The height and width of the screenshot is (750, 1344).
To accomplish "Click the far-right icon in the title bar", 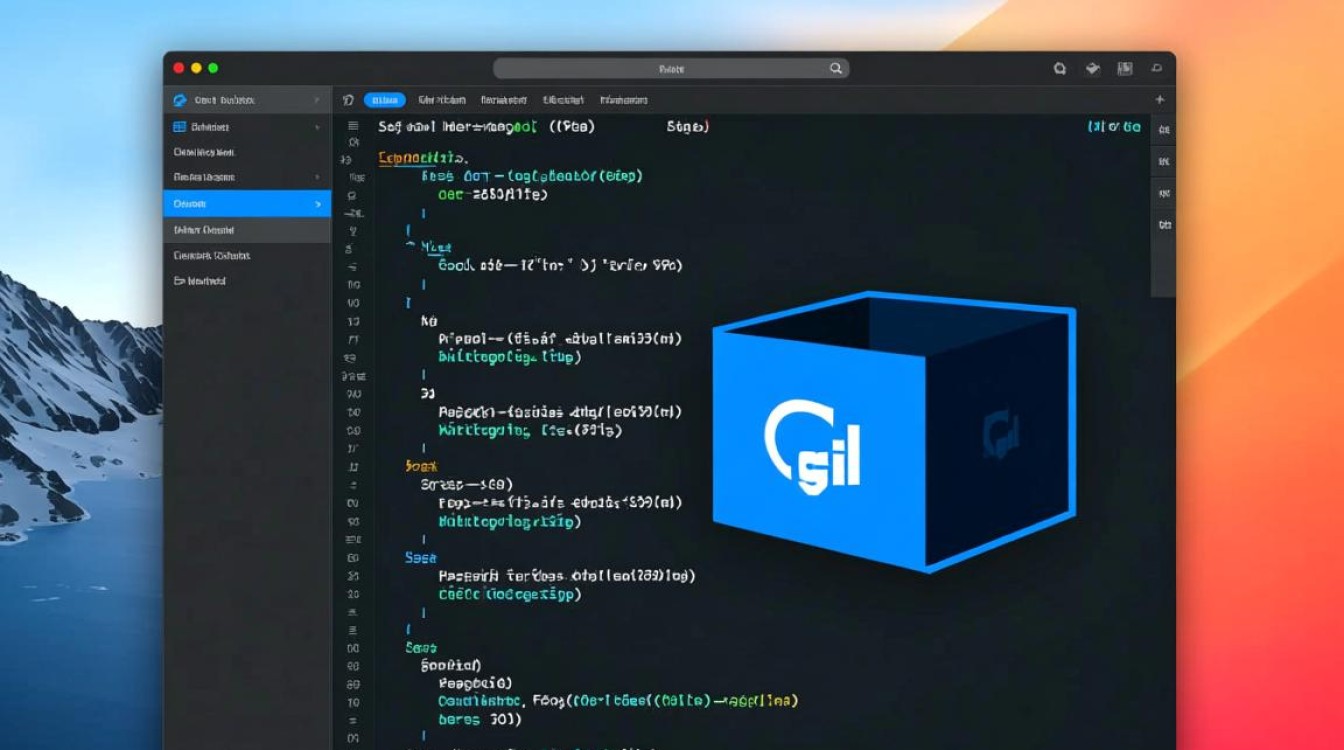I will coord(1157,69).
